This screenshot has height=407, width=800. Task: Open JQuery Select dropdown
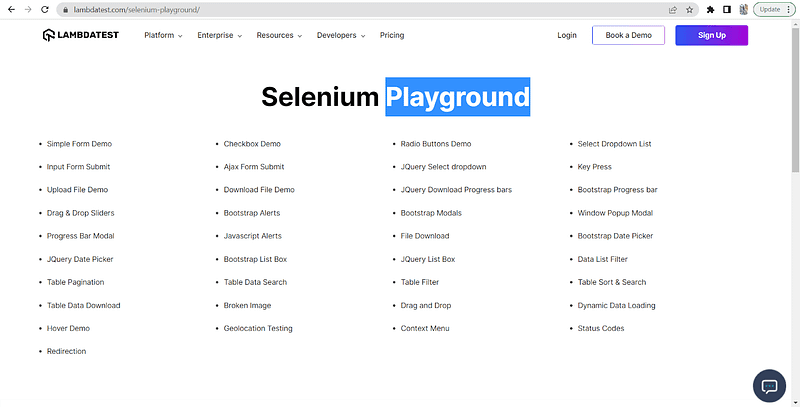point(443,167)
